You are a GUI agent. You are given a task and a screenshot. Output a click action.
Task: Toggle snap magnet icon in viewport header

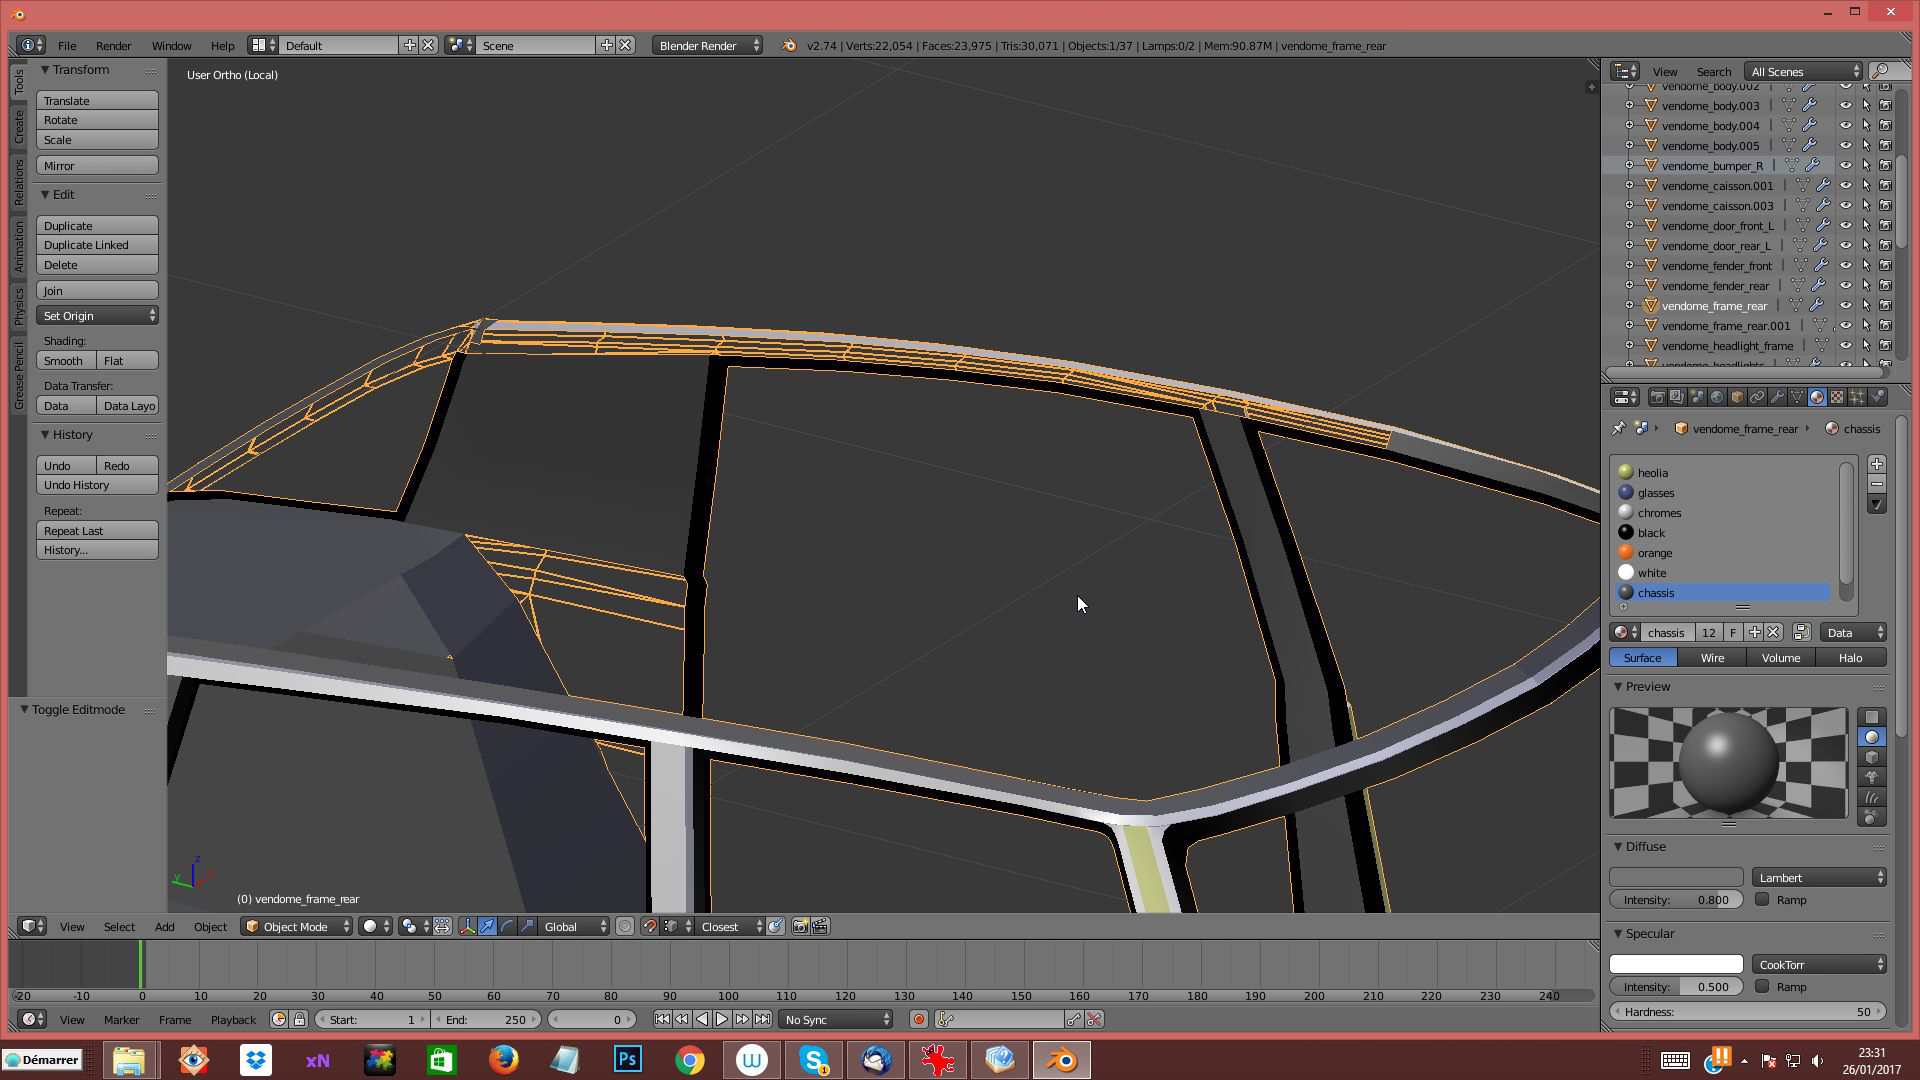[x=650, y=926]
